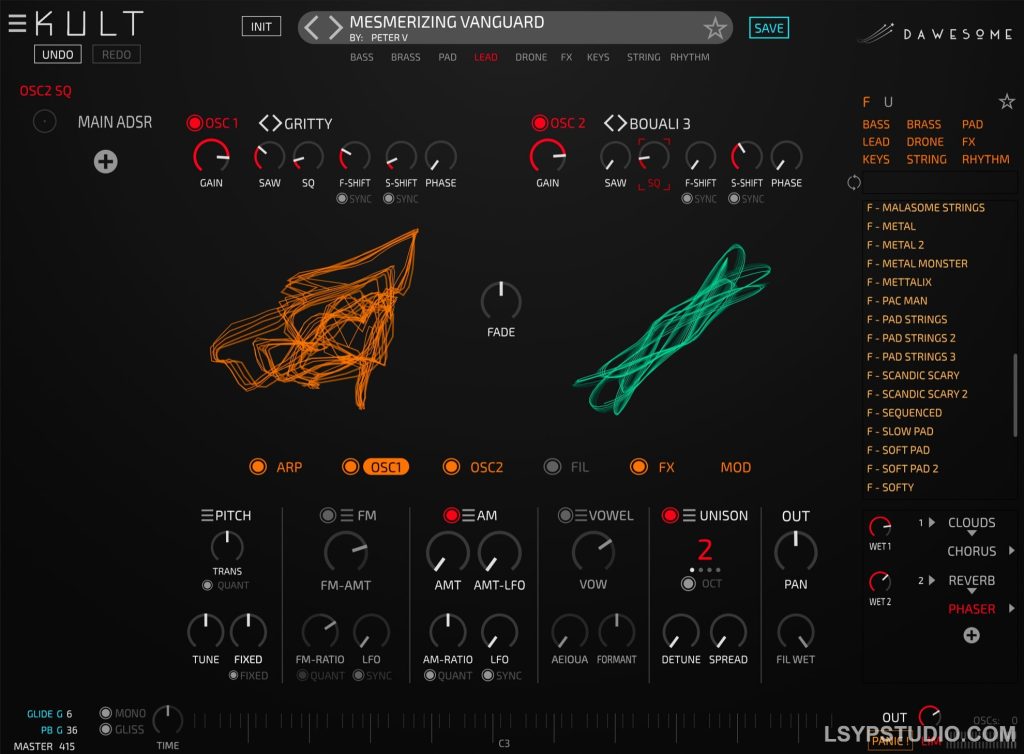Click the SAVE button
This screenshot has width=1024, height=754.
(x=768, y=28)
